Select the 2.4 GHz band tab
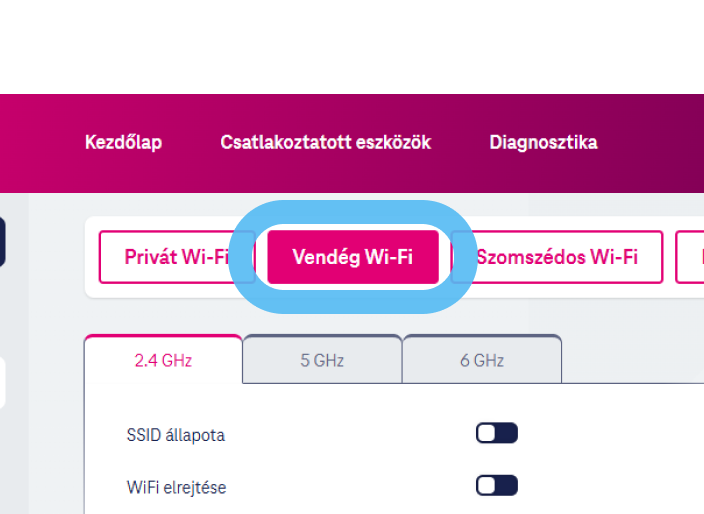This screenshot has height=514, width=704. pos(163,360)
